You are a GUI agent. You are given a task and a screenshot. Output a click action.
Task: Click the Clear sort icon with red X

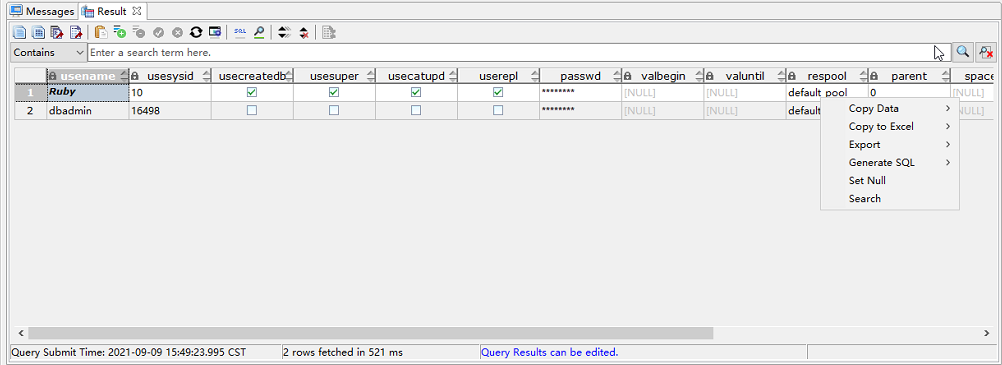304,32
